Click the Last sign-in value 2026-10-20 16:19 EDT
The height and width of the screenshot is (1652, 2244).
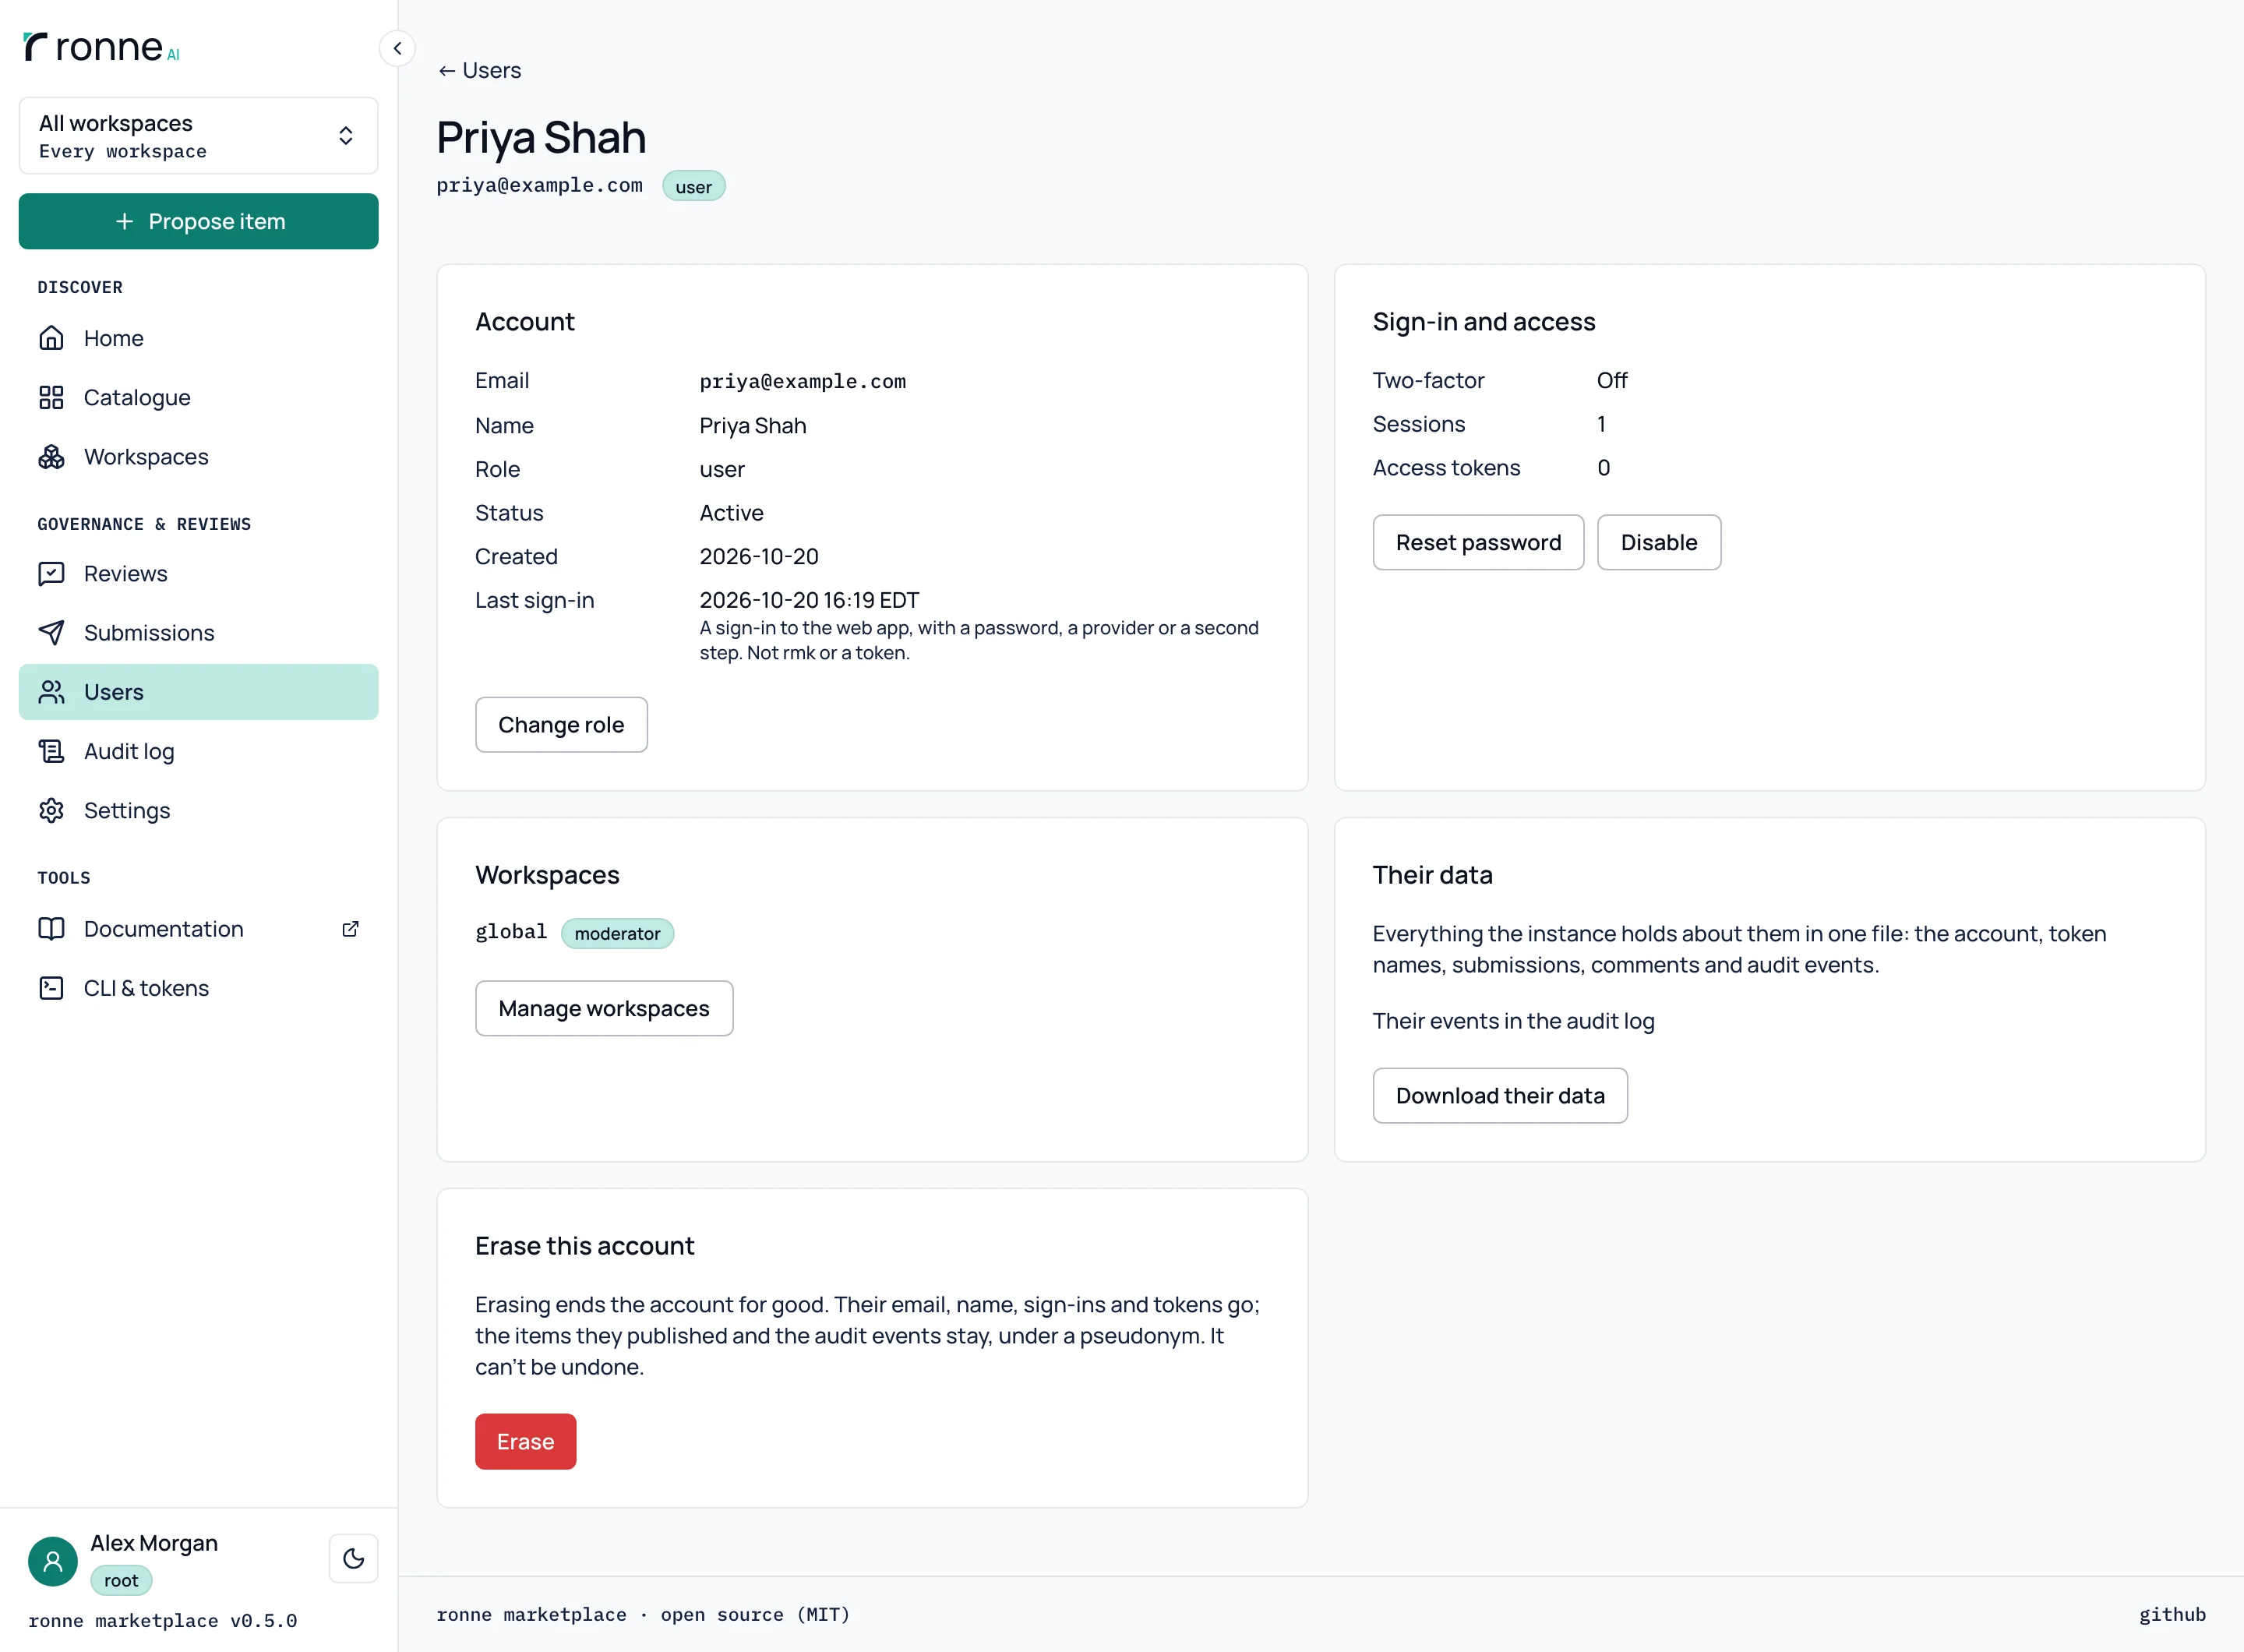(x=809, y=600)
